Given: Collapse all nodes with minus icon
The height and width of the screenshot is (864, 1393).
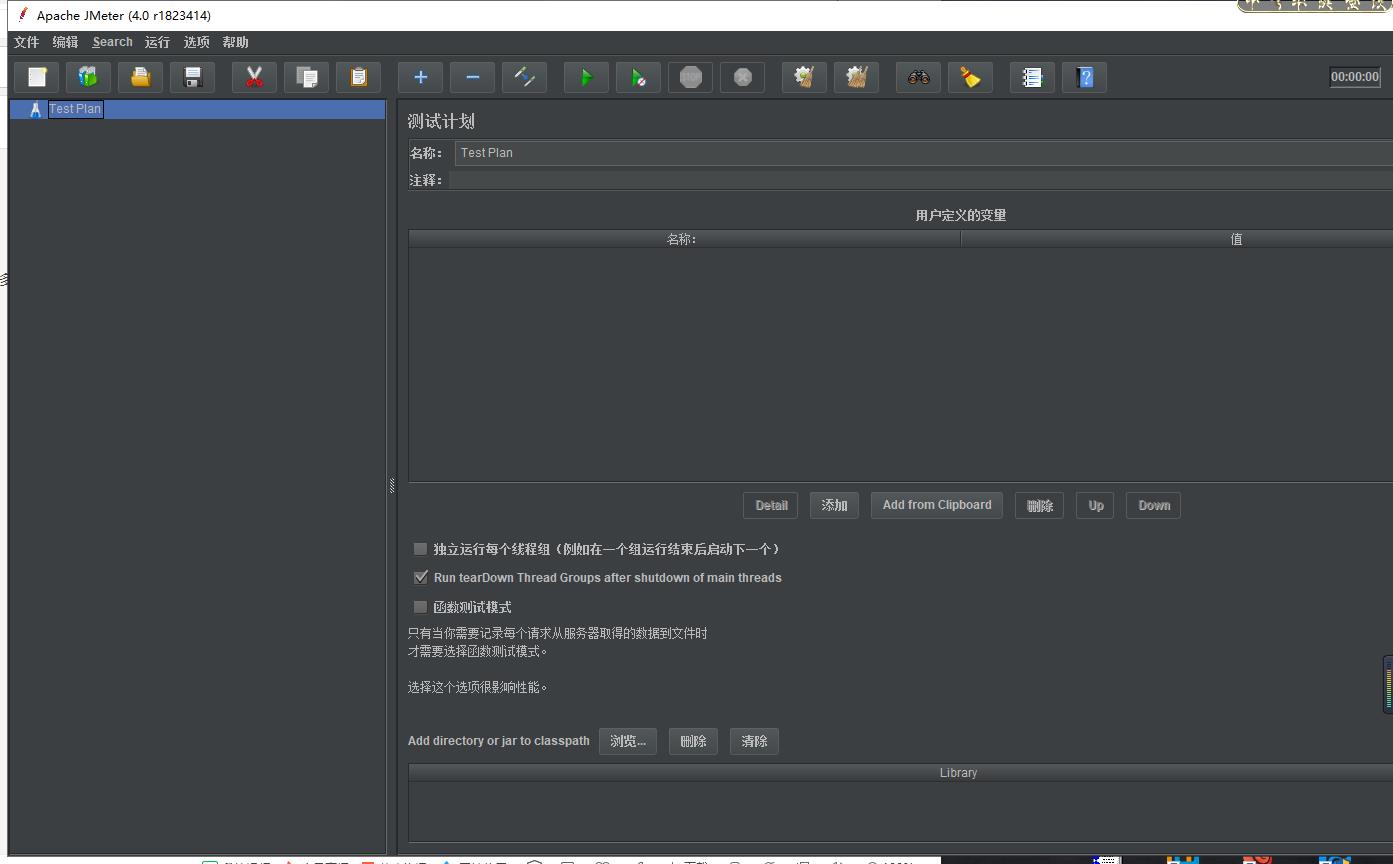Looking at the screenshot, I should coord(472,77).
